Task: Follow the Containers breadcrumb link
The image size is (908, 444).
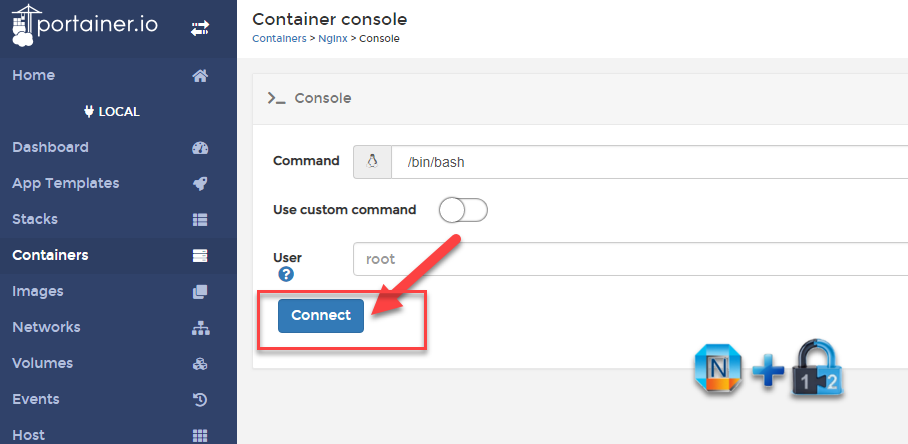Action: pyautogui.click(x=279, y=39)
